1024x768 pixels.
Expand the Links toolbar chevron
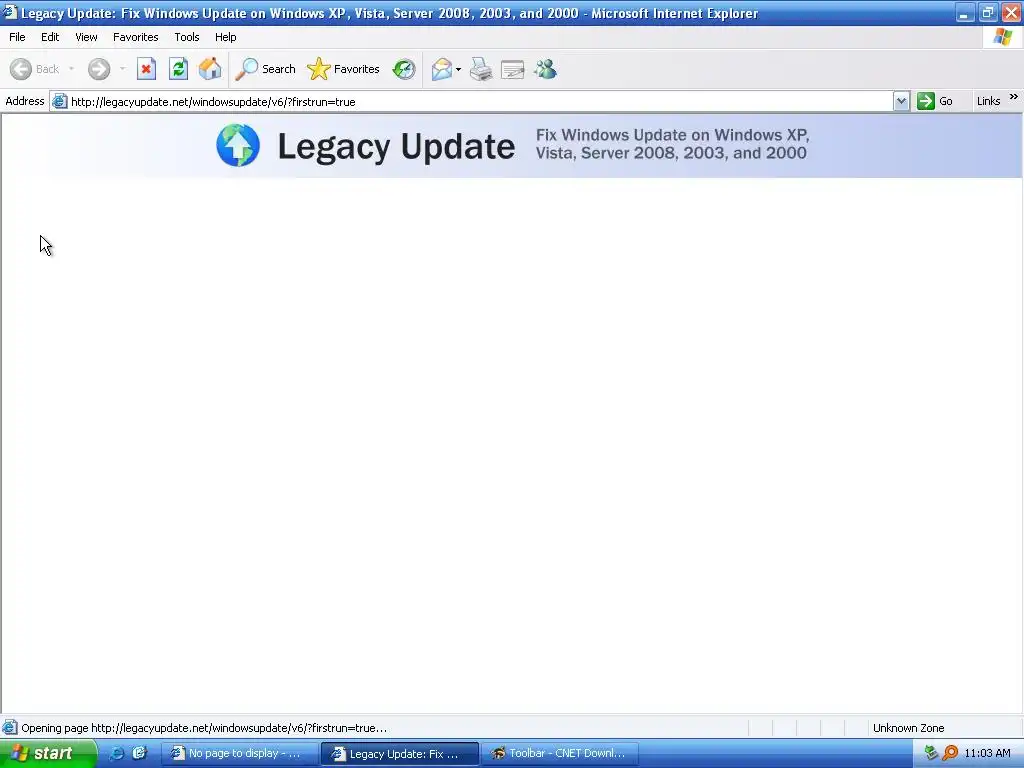coord(1014,97)
